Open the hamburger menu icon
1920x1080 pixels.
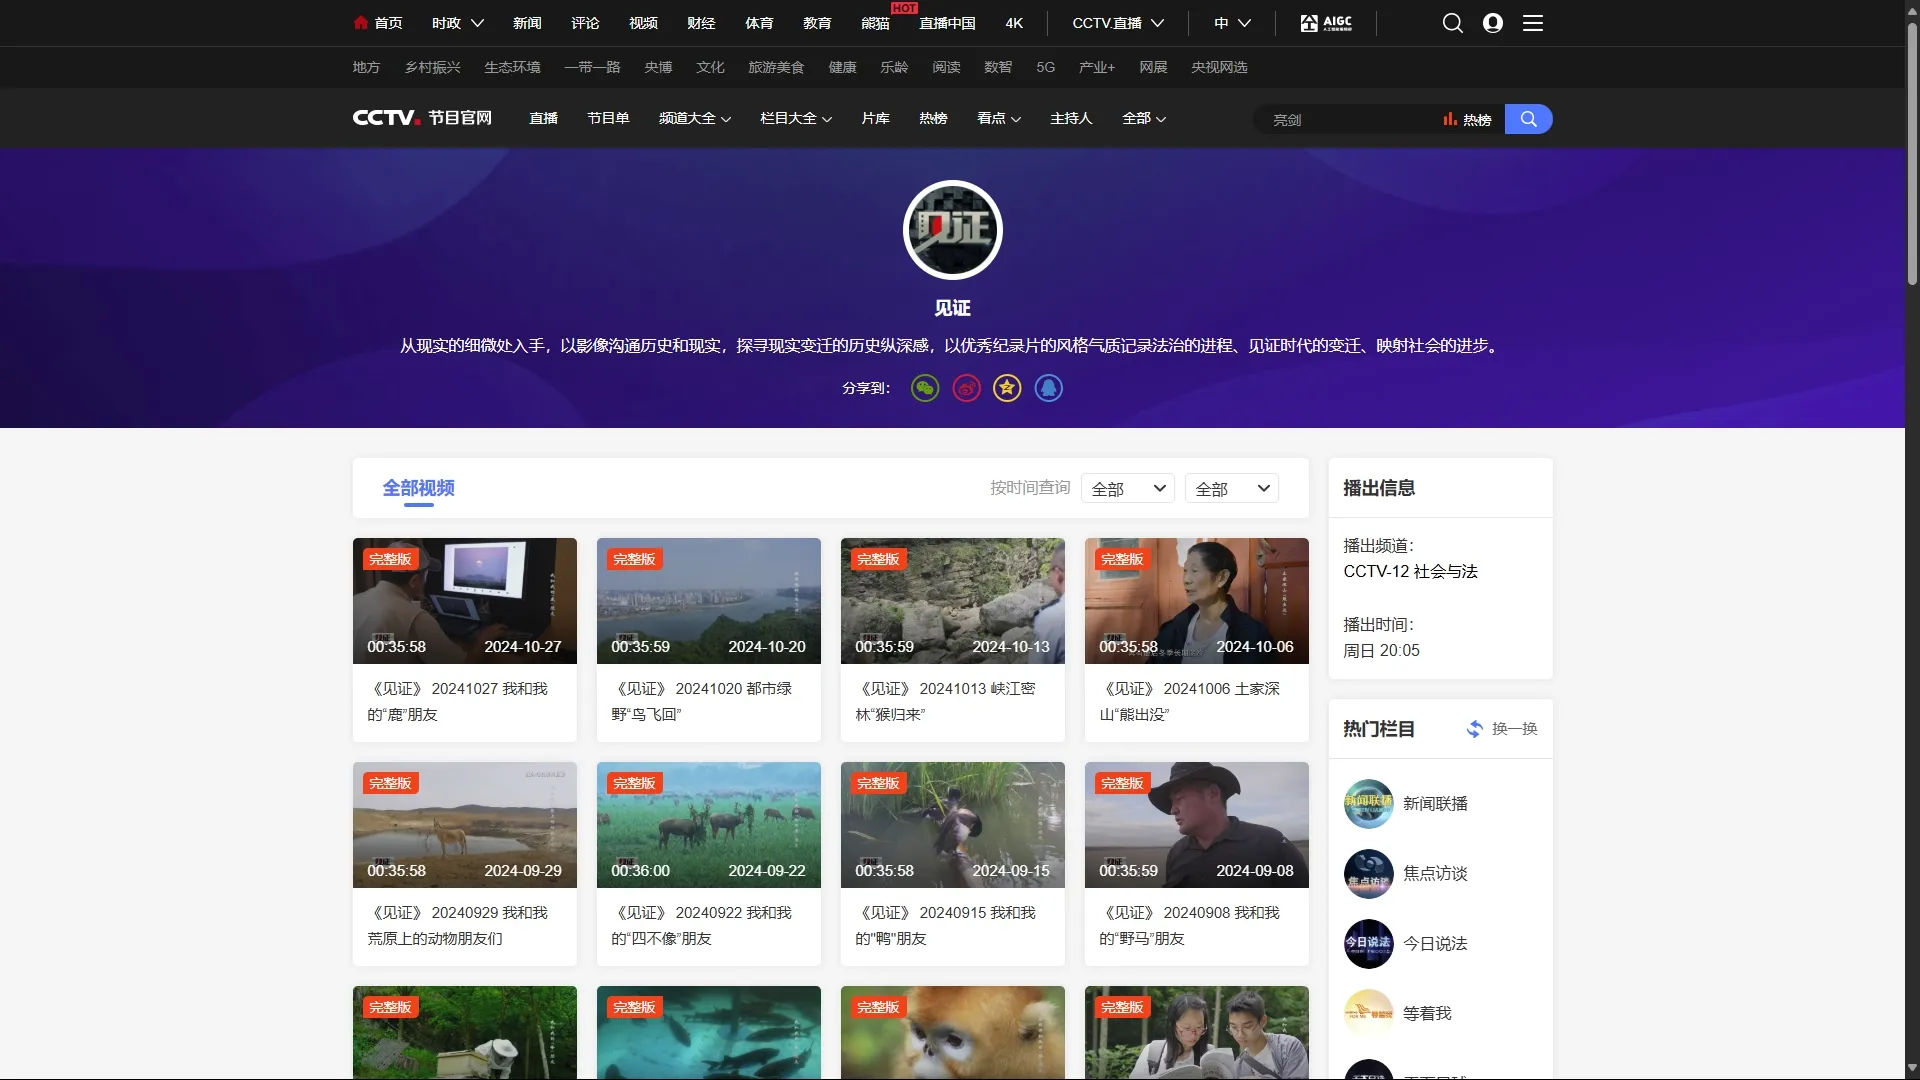pos(1533,22)
